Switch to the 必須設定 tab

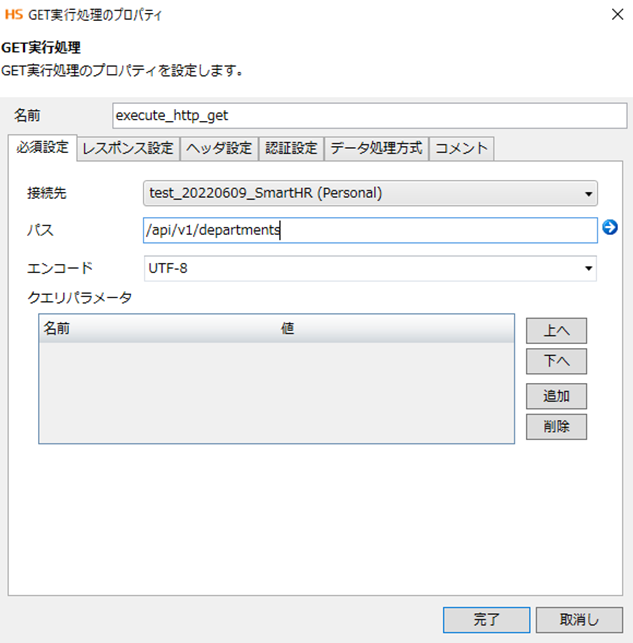42,148
